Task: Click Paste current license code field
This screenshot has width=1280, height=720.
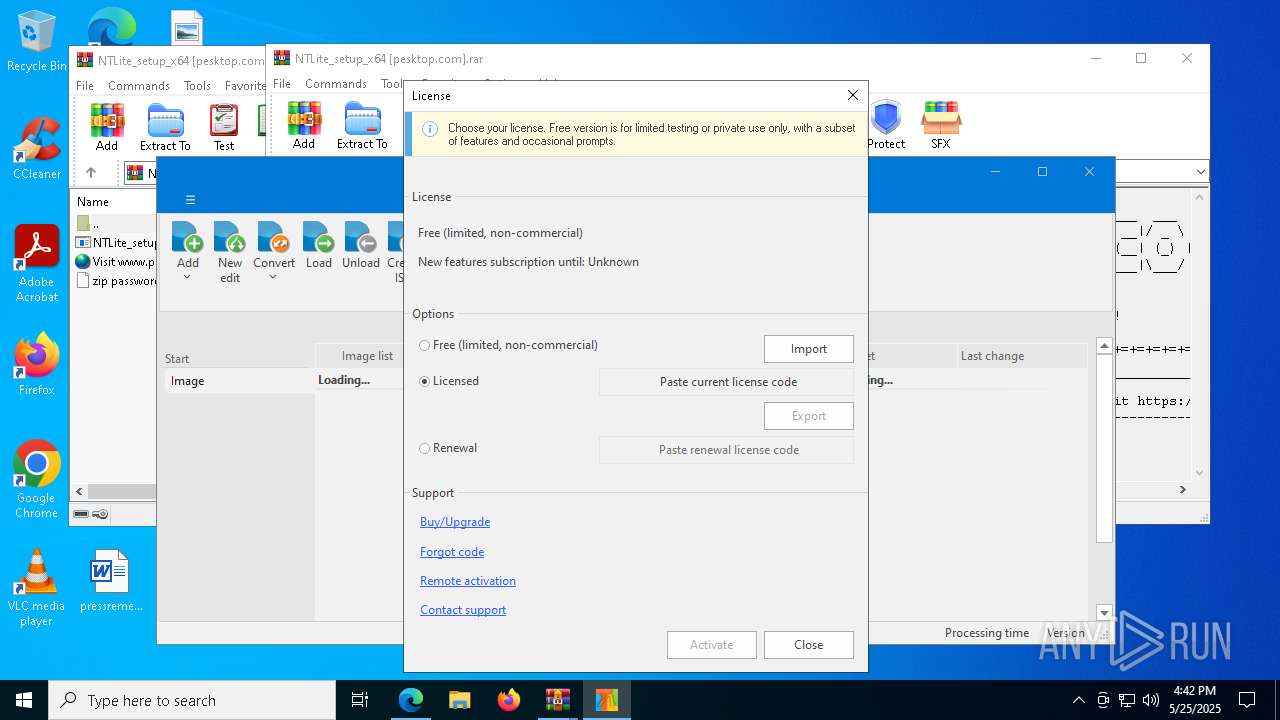Action: pos(727,382)
